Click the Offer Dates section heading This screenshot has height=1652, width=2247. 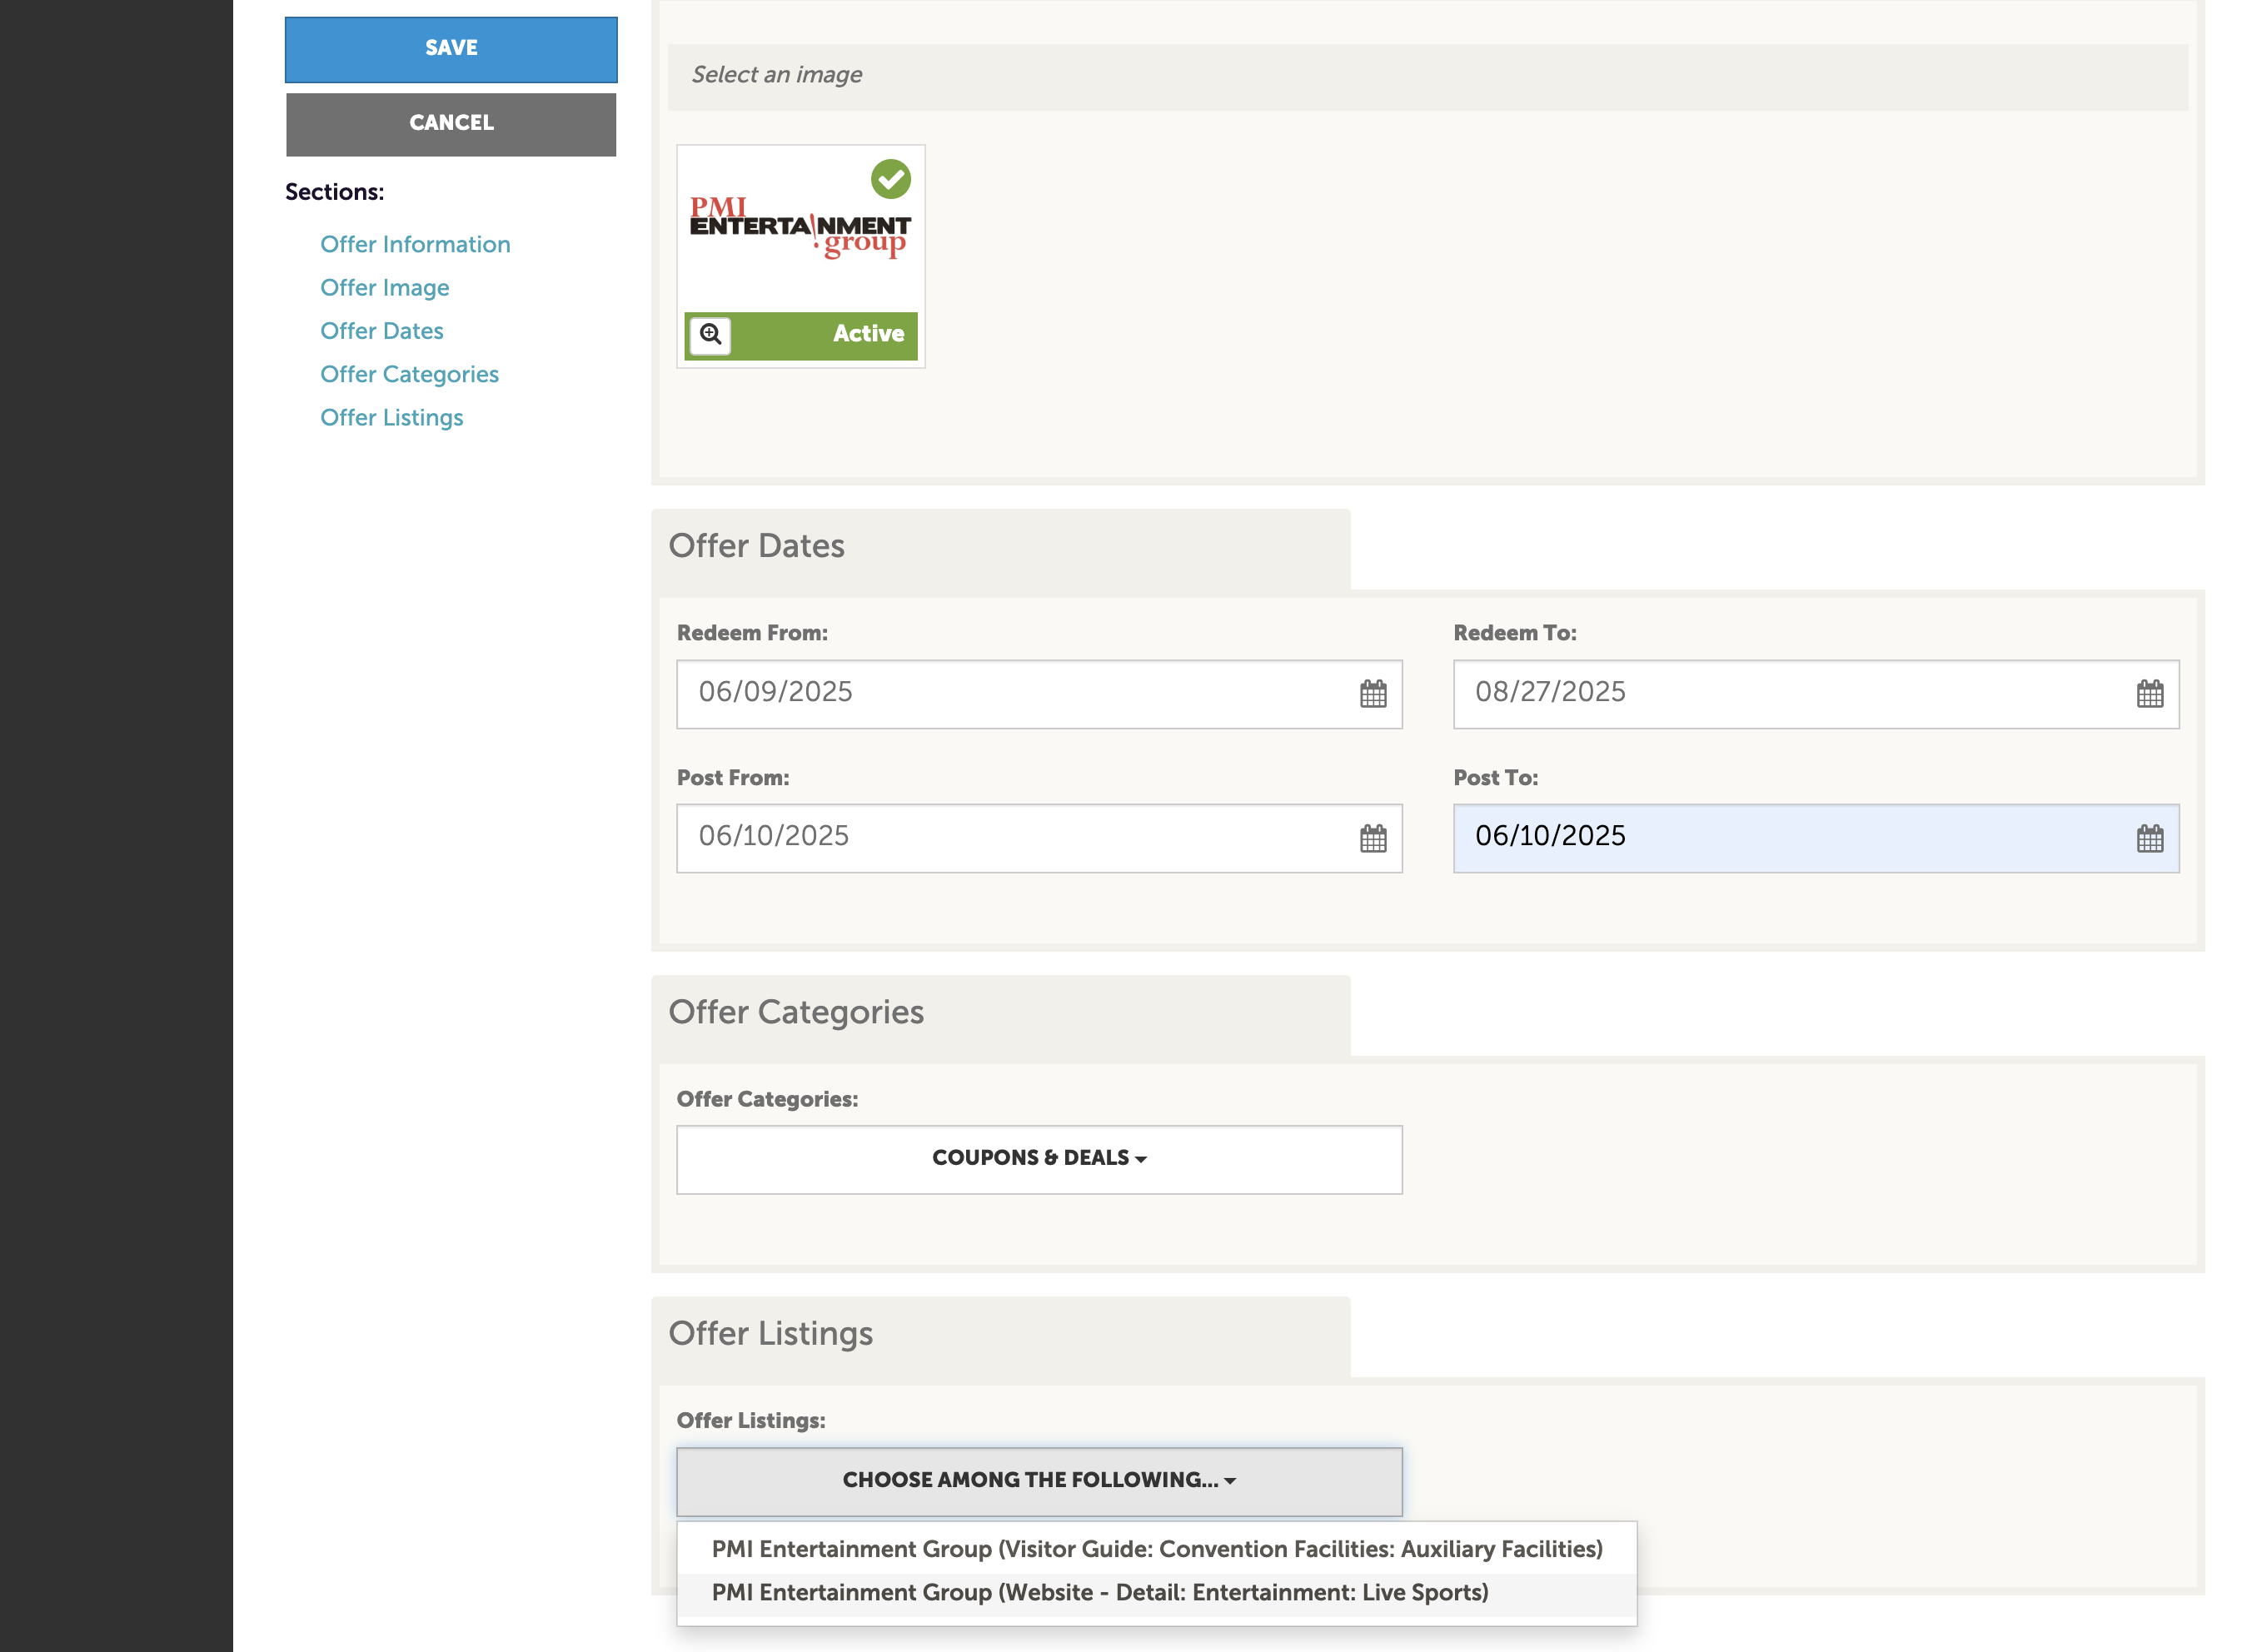(756, 546)
